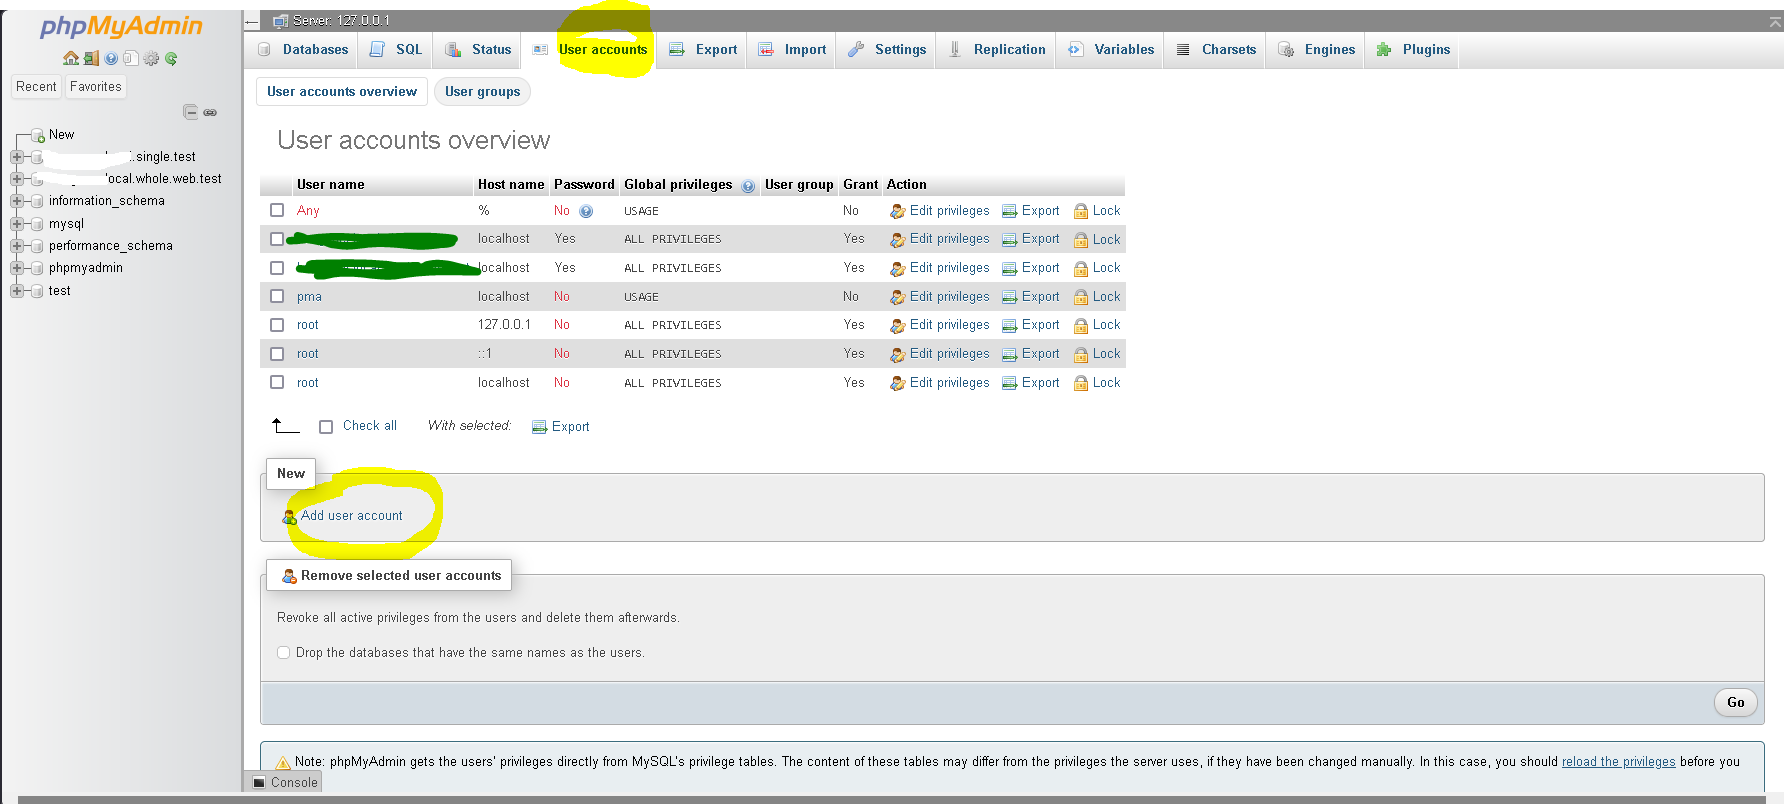Tick the checkbox for the pma user

click(x=277, y=297)
